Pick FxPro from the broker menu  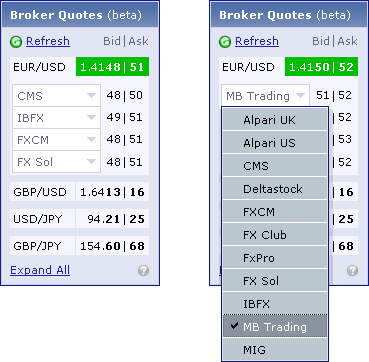pos(275,258)
